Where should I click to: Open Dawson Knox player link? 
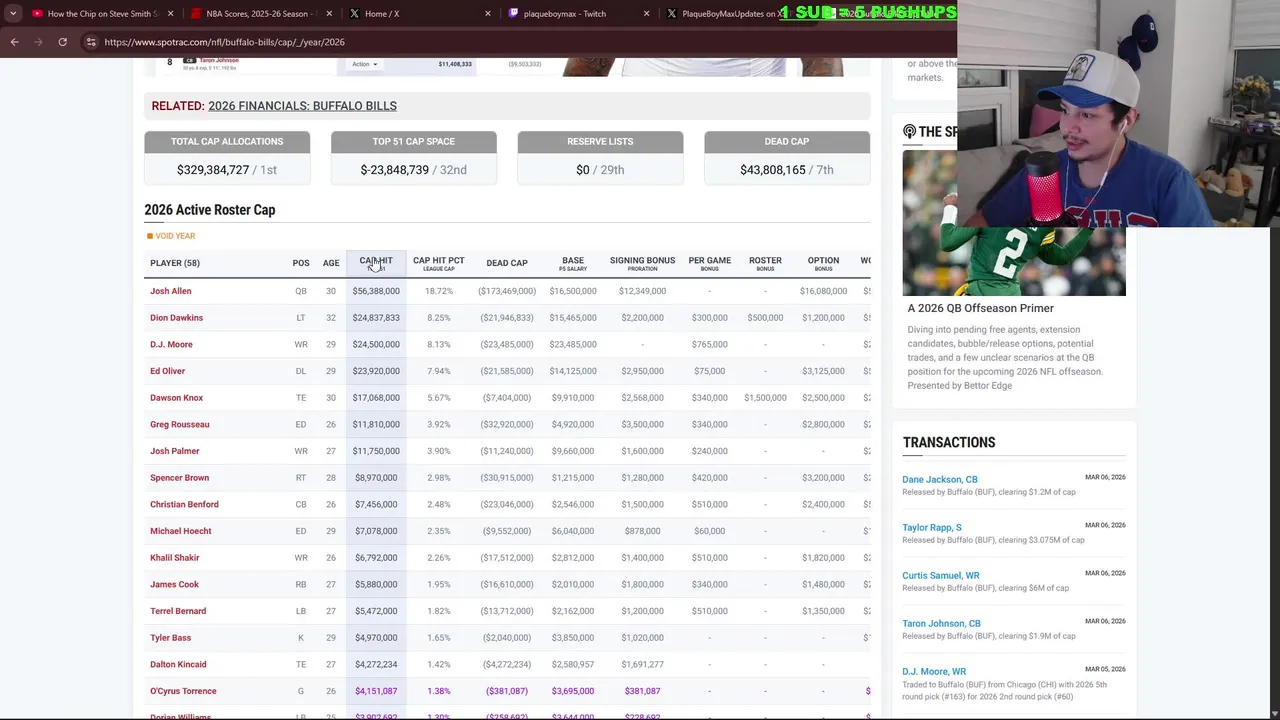click(x=176, y=398)
